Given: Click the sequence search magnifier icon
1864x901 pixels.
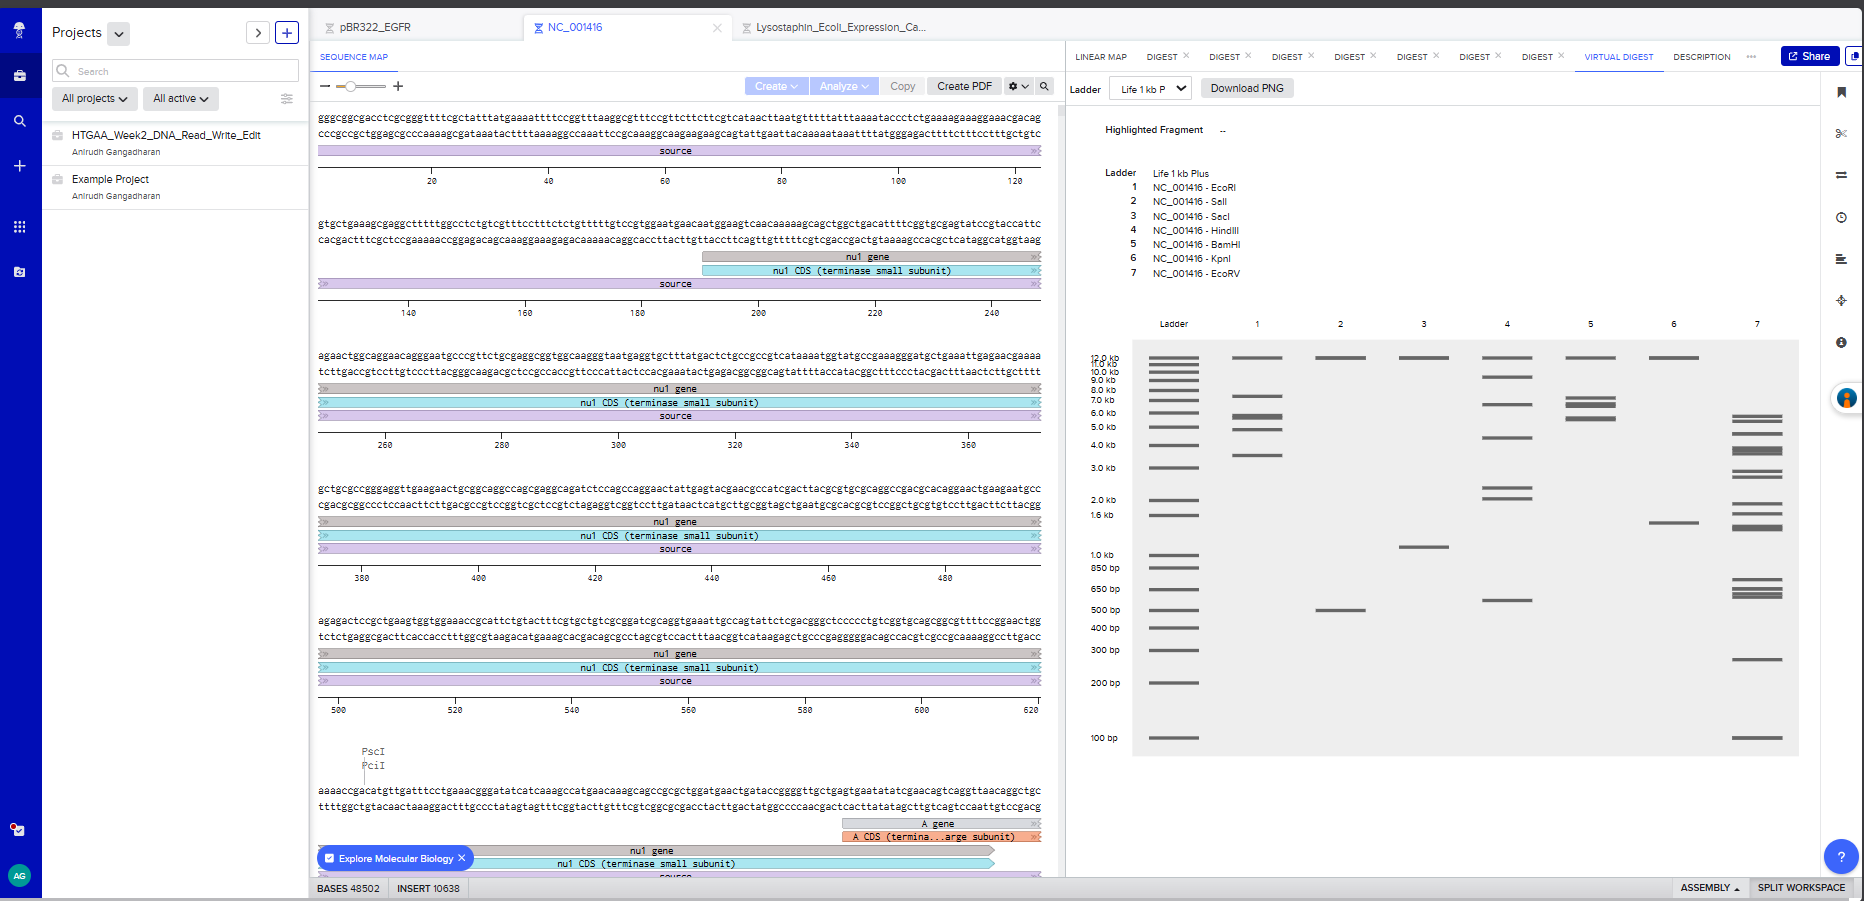Looking at the screenshot, I should [1044, 86].
